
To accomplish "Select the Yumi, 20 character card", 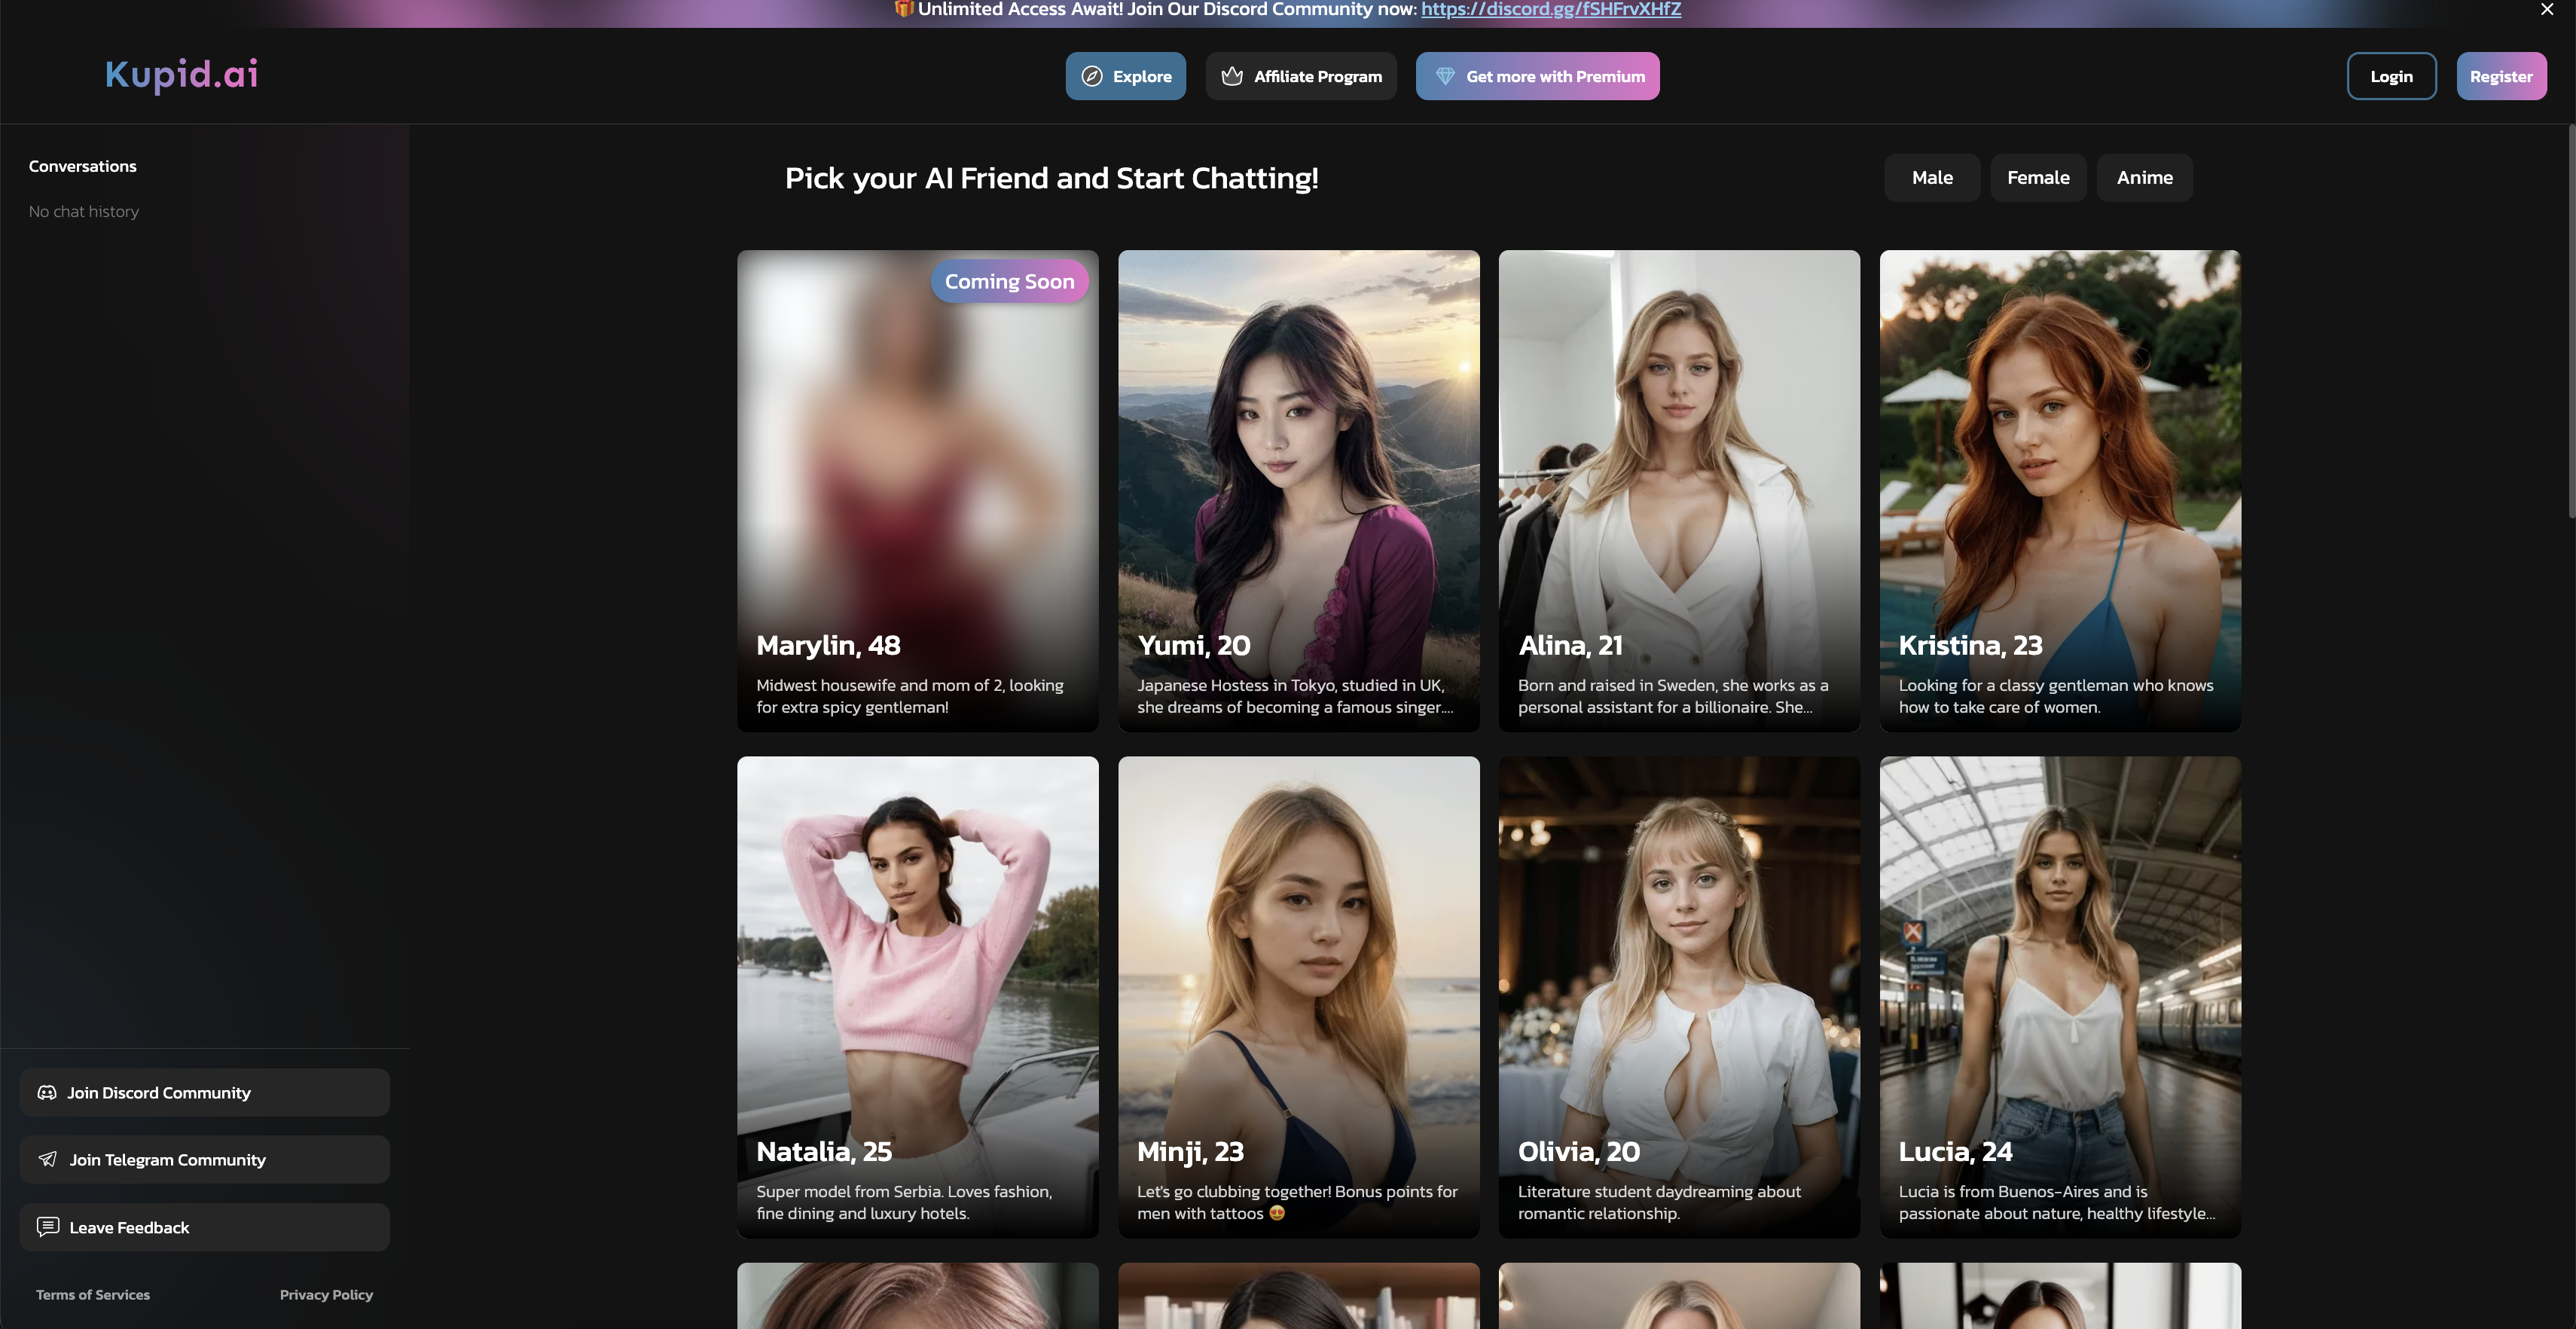I will [x=1298, y=490].
